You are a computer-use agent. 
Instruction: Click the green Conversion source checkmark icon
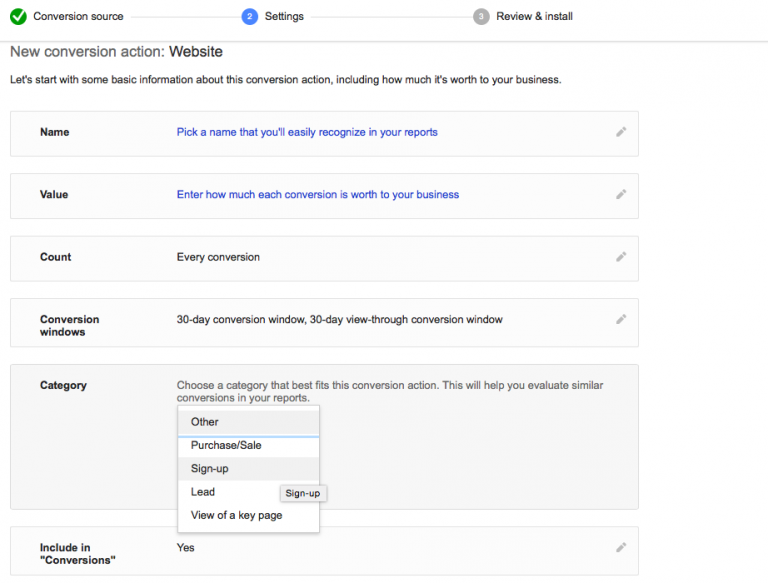pos(18,16)
